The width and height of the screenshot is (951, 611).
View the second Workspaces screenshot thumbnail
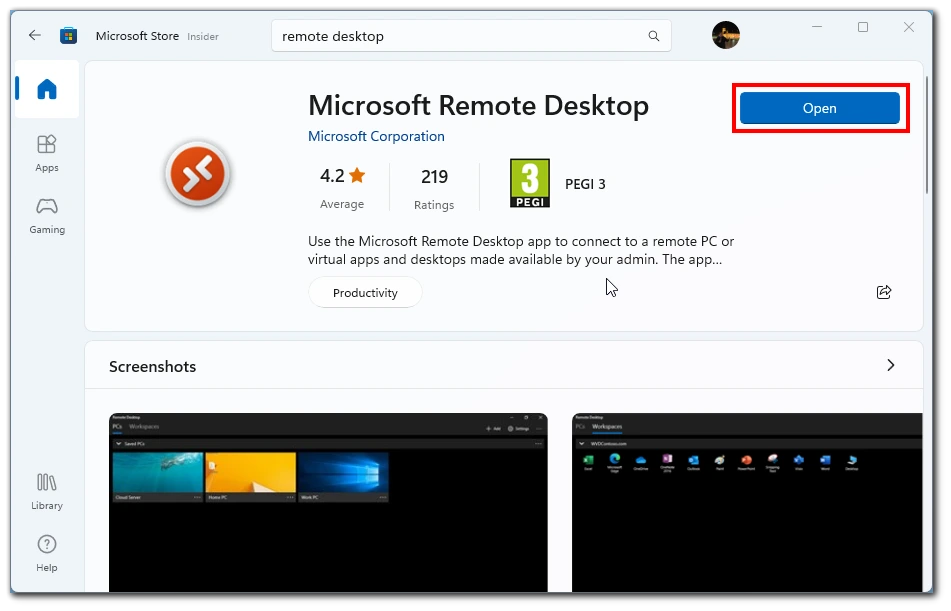[747, 502]
